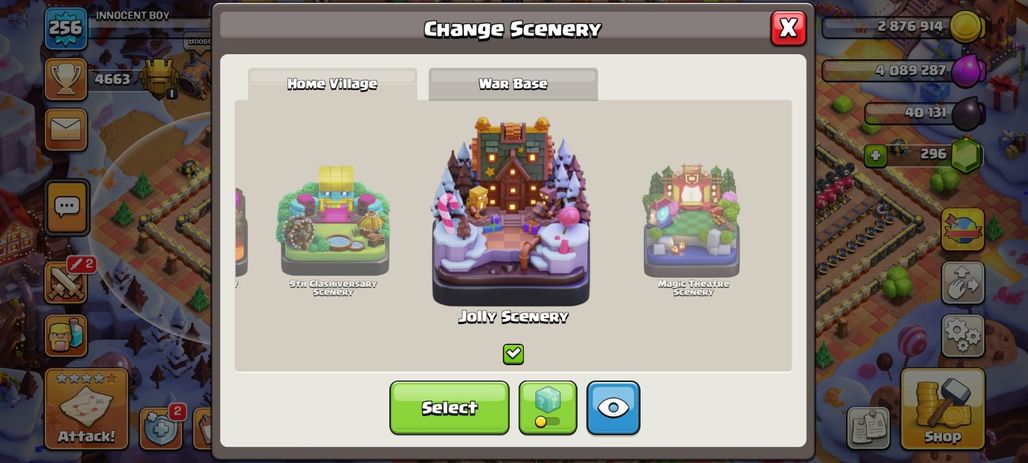Open the chat speech bubble icon
1028x463 pixels.
point(66,208)
